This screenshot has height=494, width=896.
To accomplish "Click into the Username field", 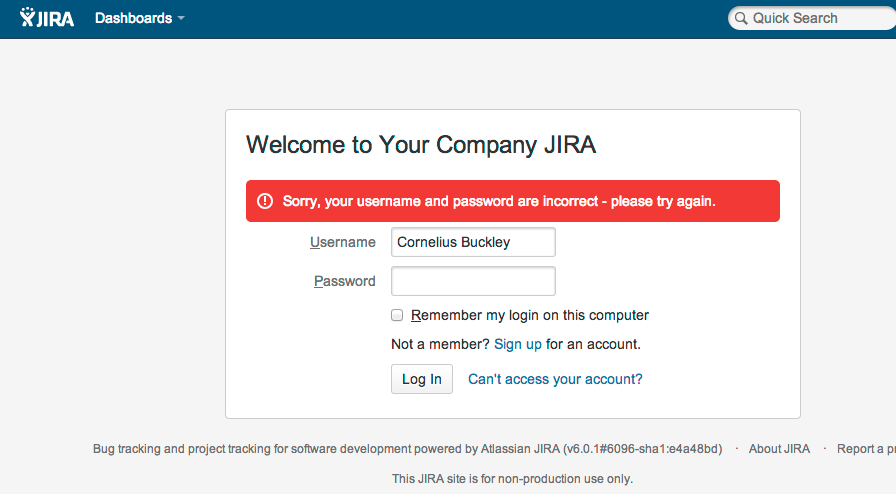I will [473, 242].
